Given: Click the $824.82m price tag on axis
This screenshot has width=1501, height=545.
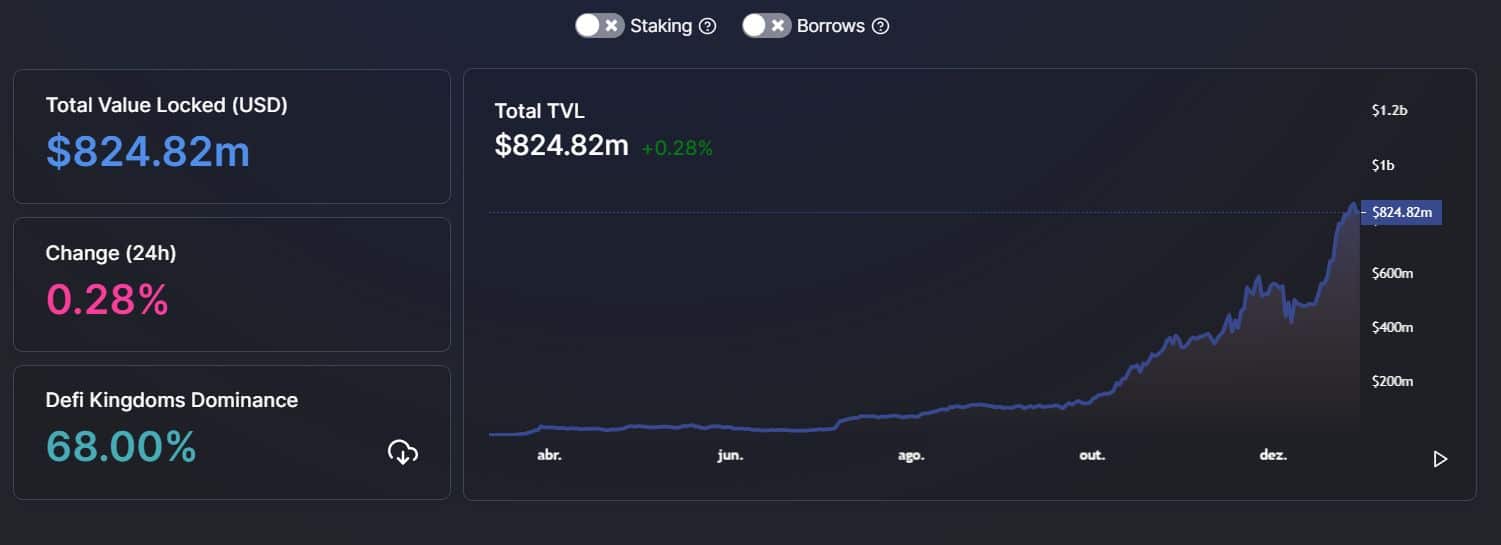Looking at the screenshot, I should [x=1401, y=212].
